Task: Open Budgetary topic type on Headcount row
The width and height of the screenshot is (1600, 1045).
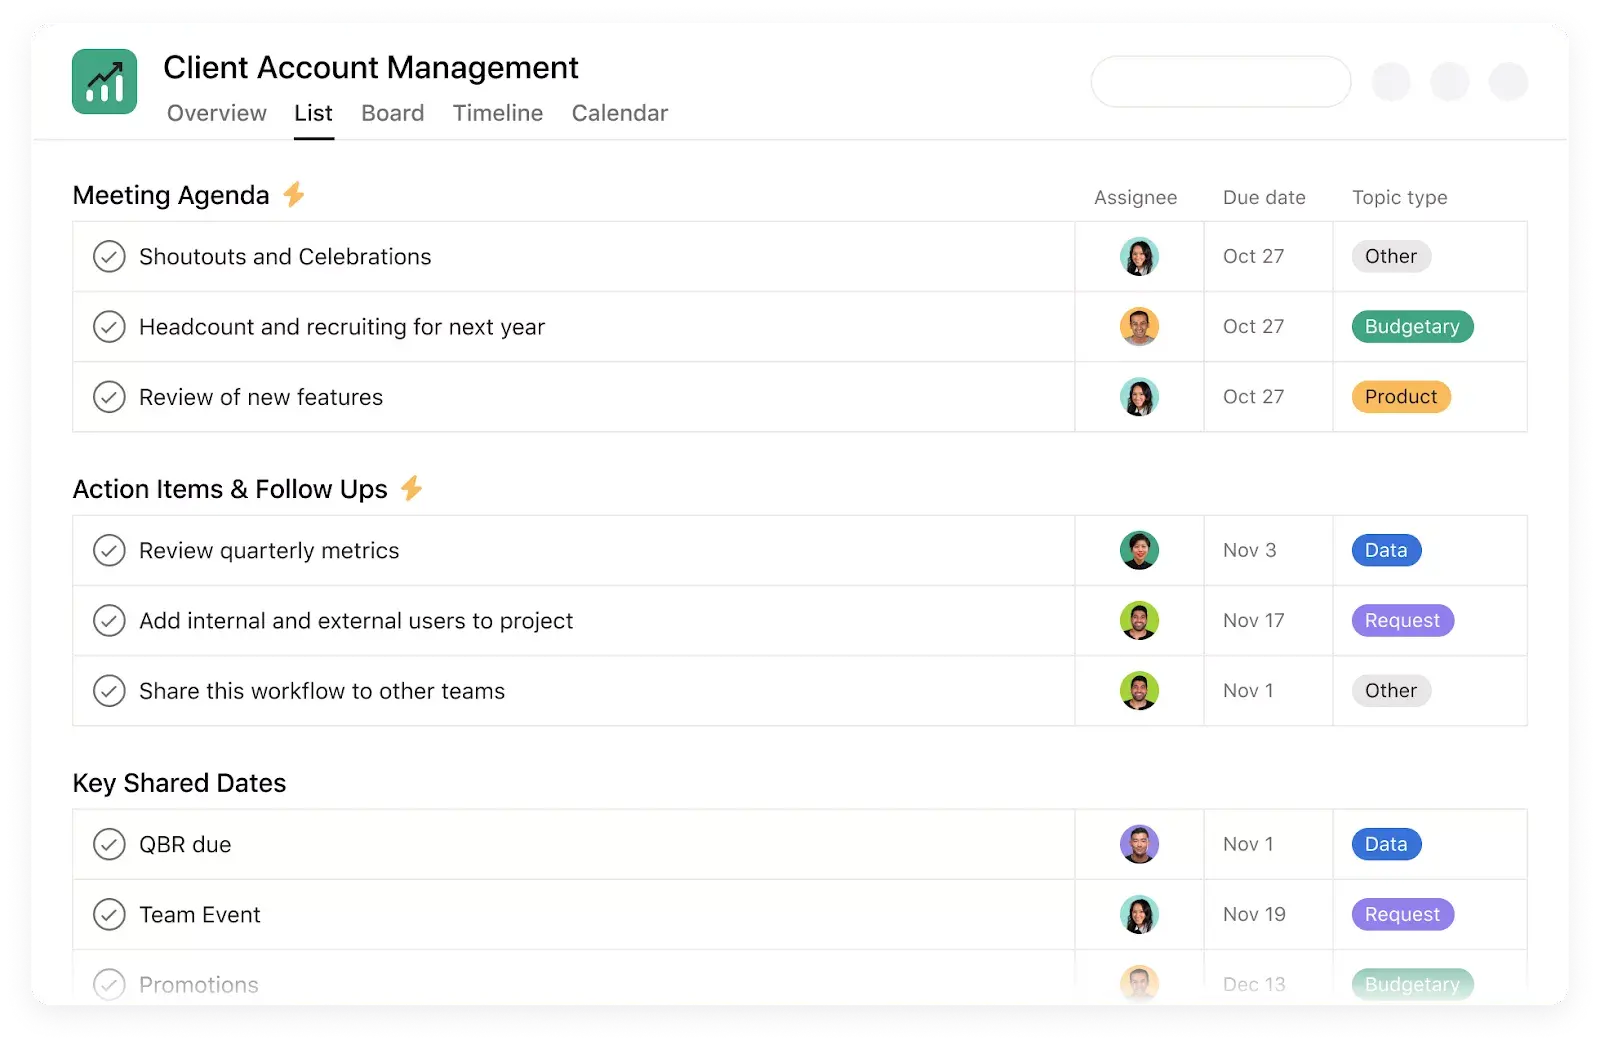Action: point(1411,327)
